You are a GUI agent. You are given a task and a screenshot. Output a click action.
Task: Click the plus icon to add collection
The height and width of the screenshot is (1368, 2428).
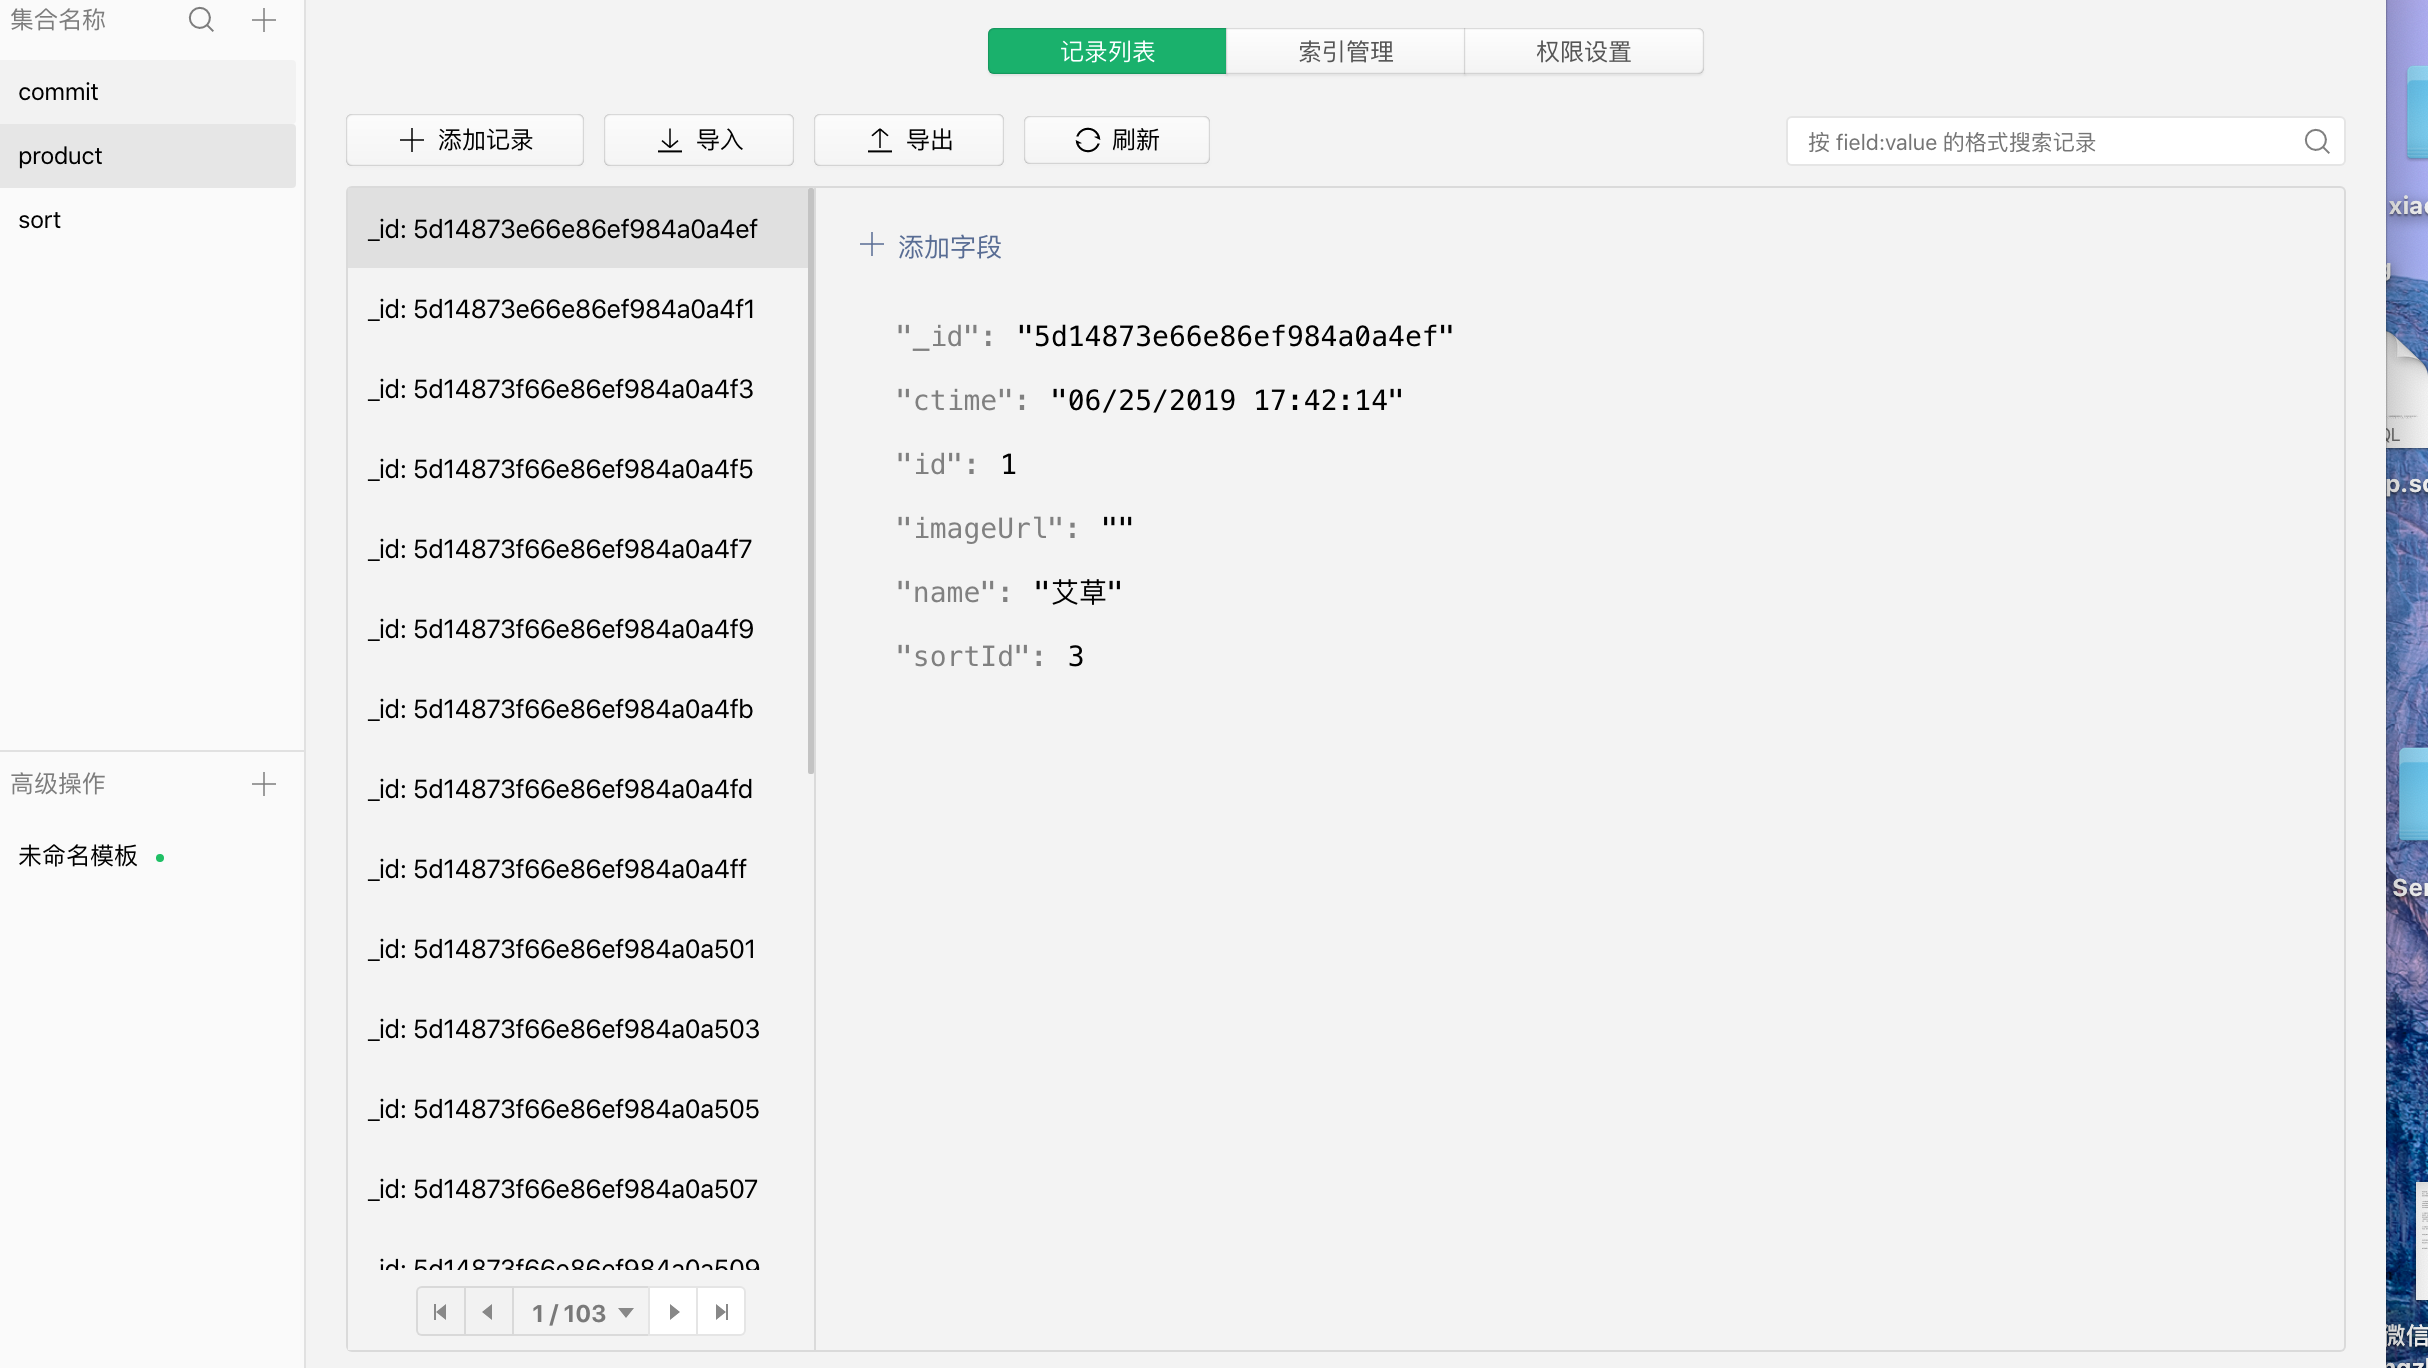pyautogui.click(x=264, y=20)
